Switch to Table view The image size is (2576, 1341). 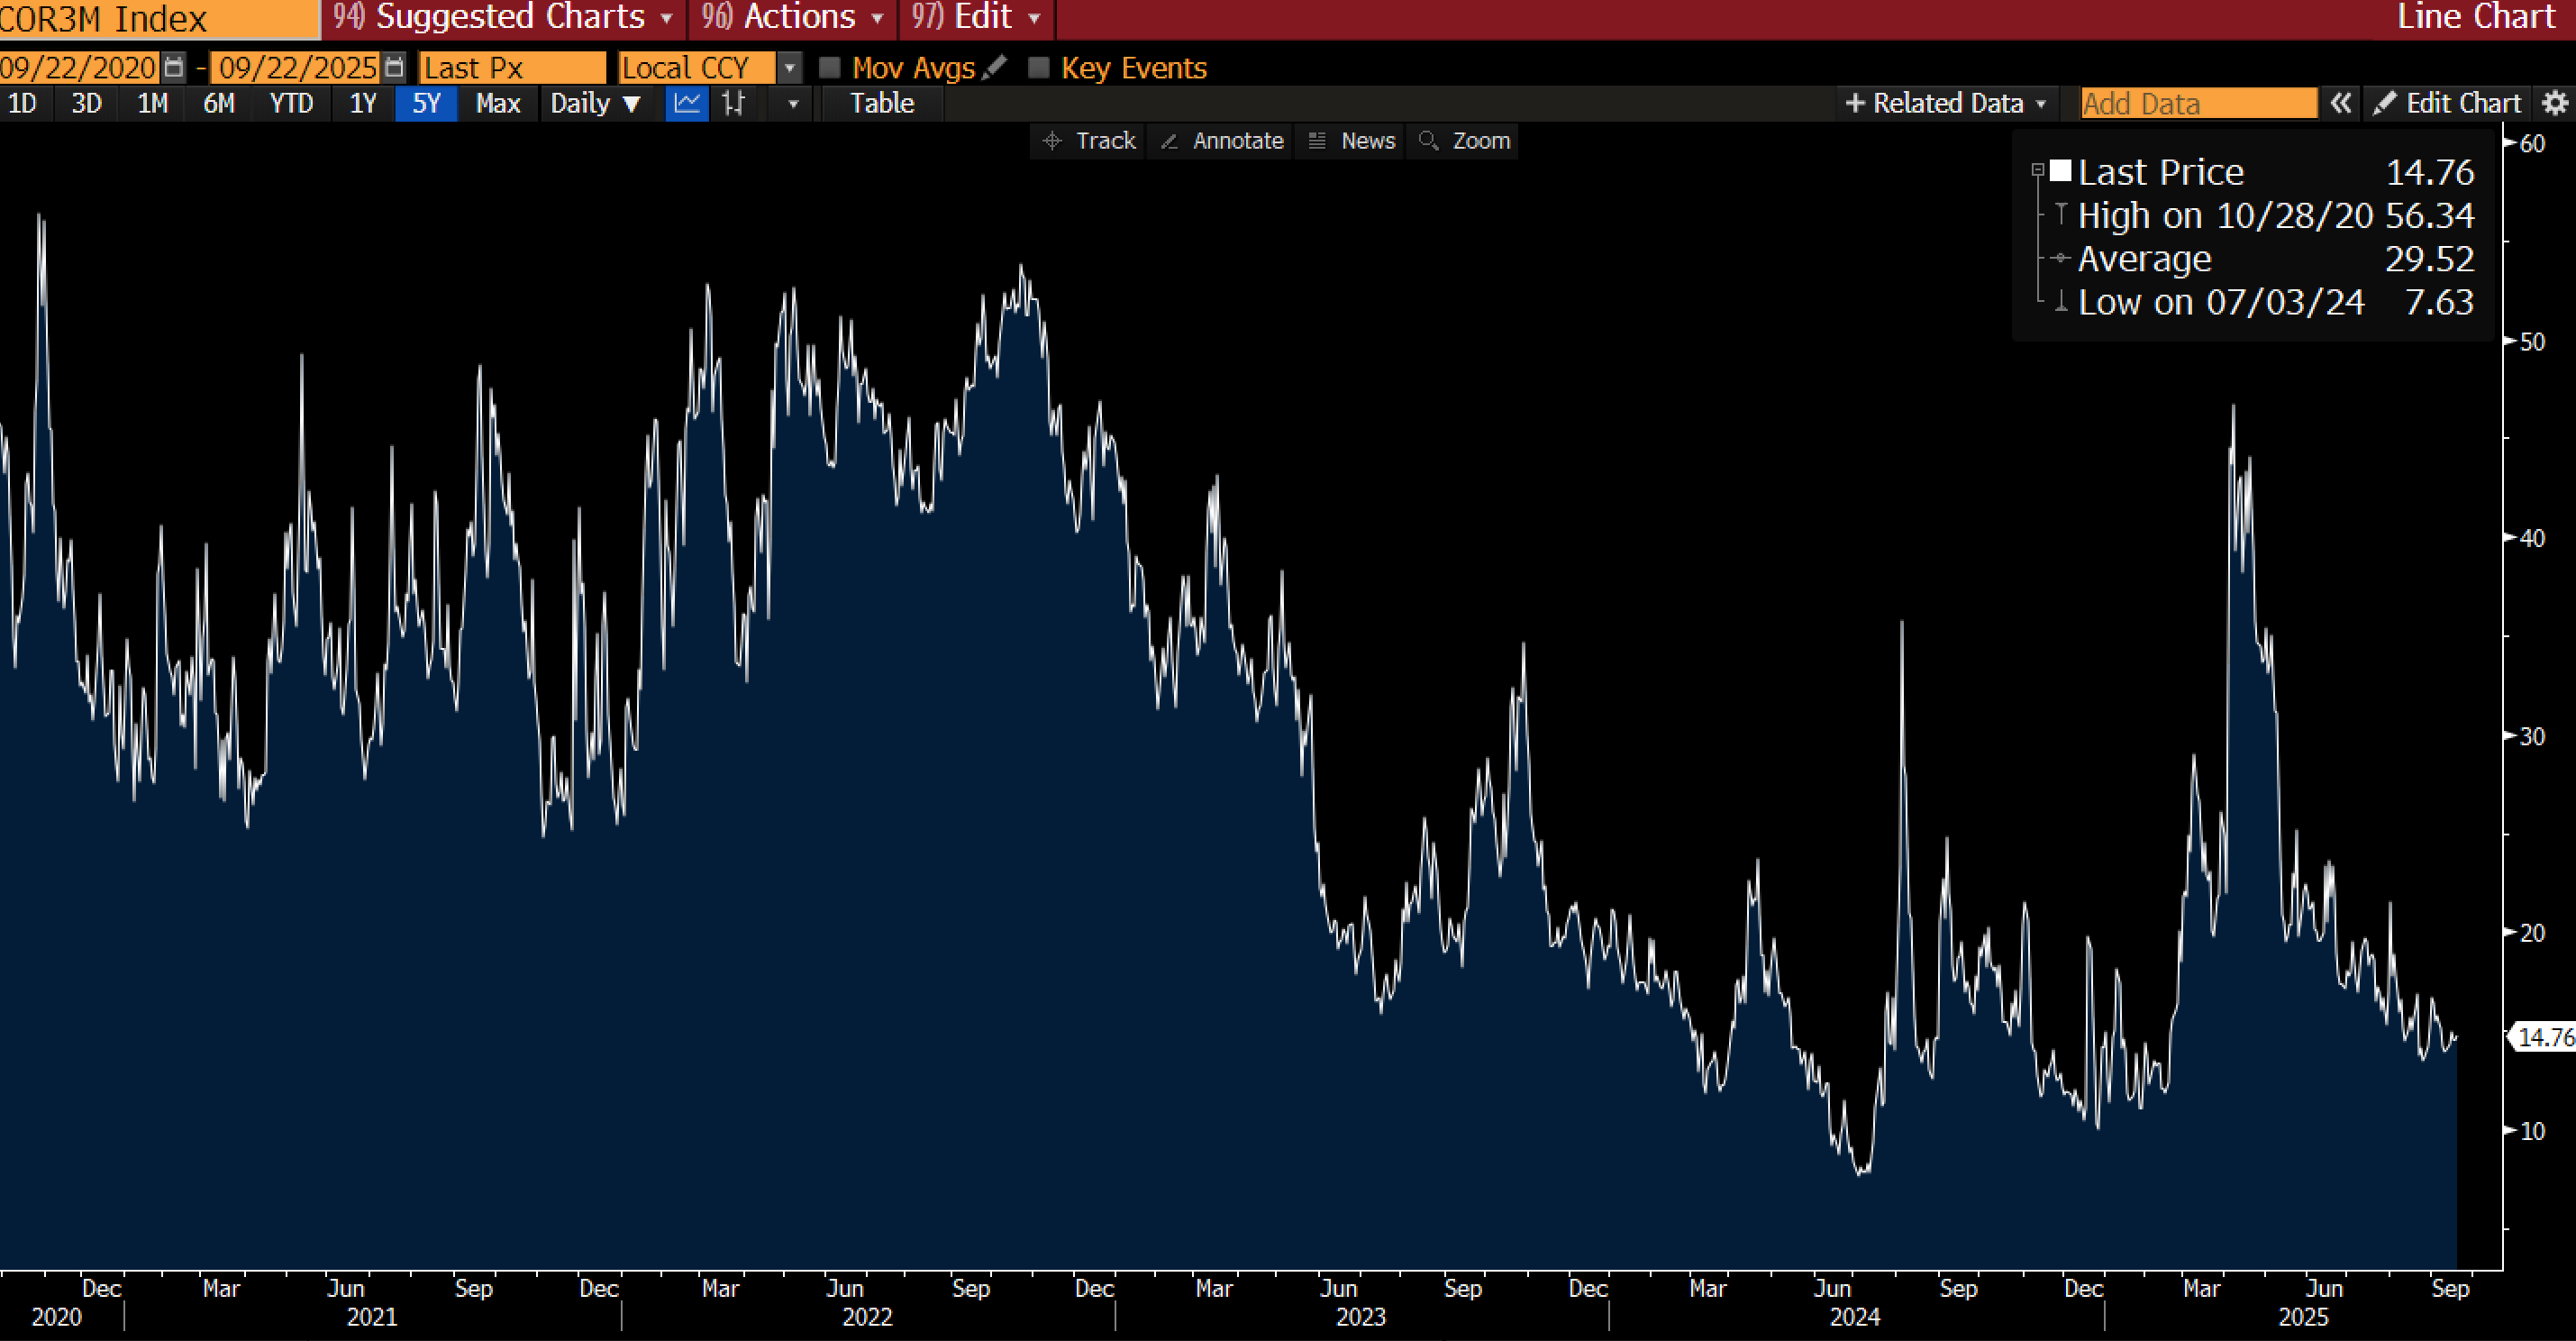point(881,103)
